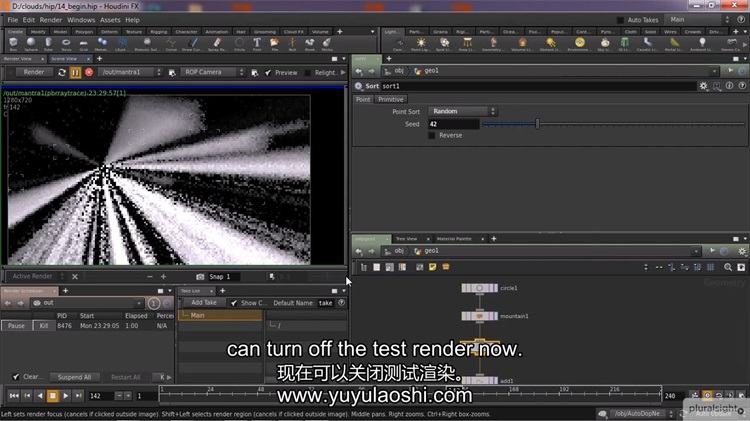Click the timeline frame scrubber bar

411,394
